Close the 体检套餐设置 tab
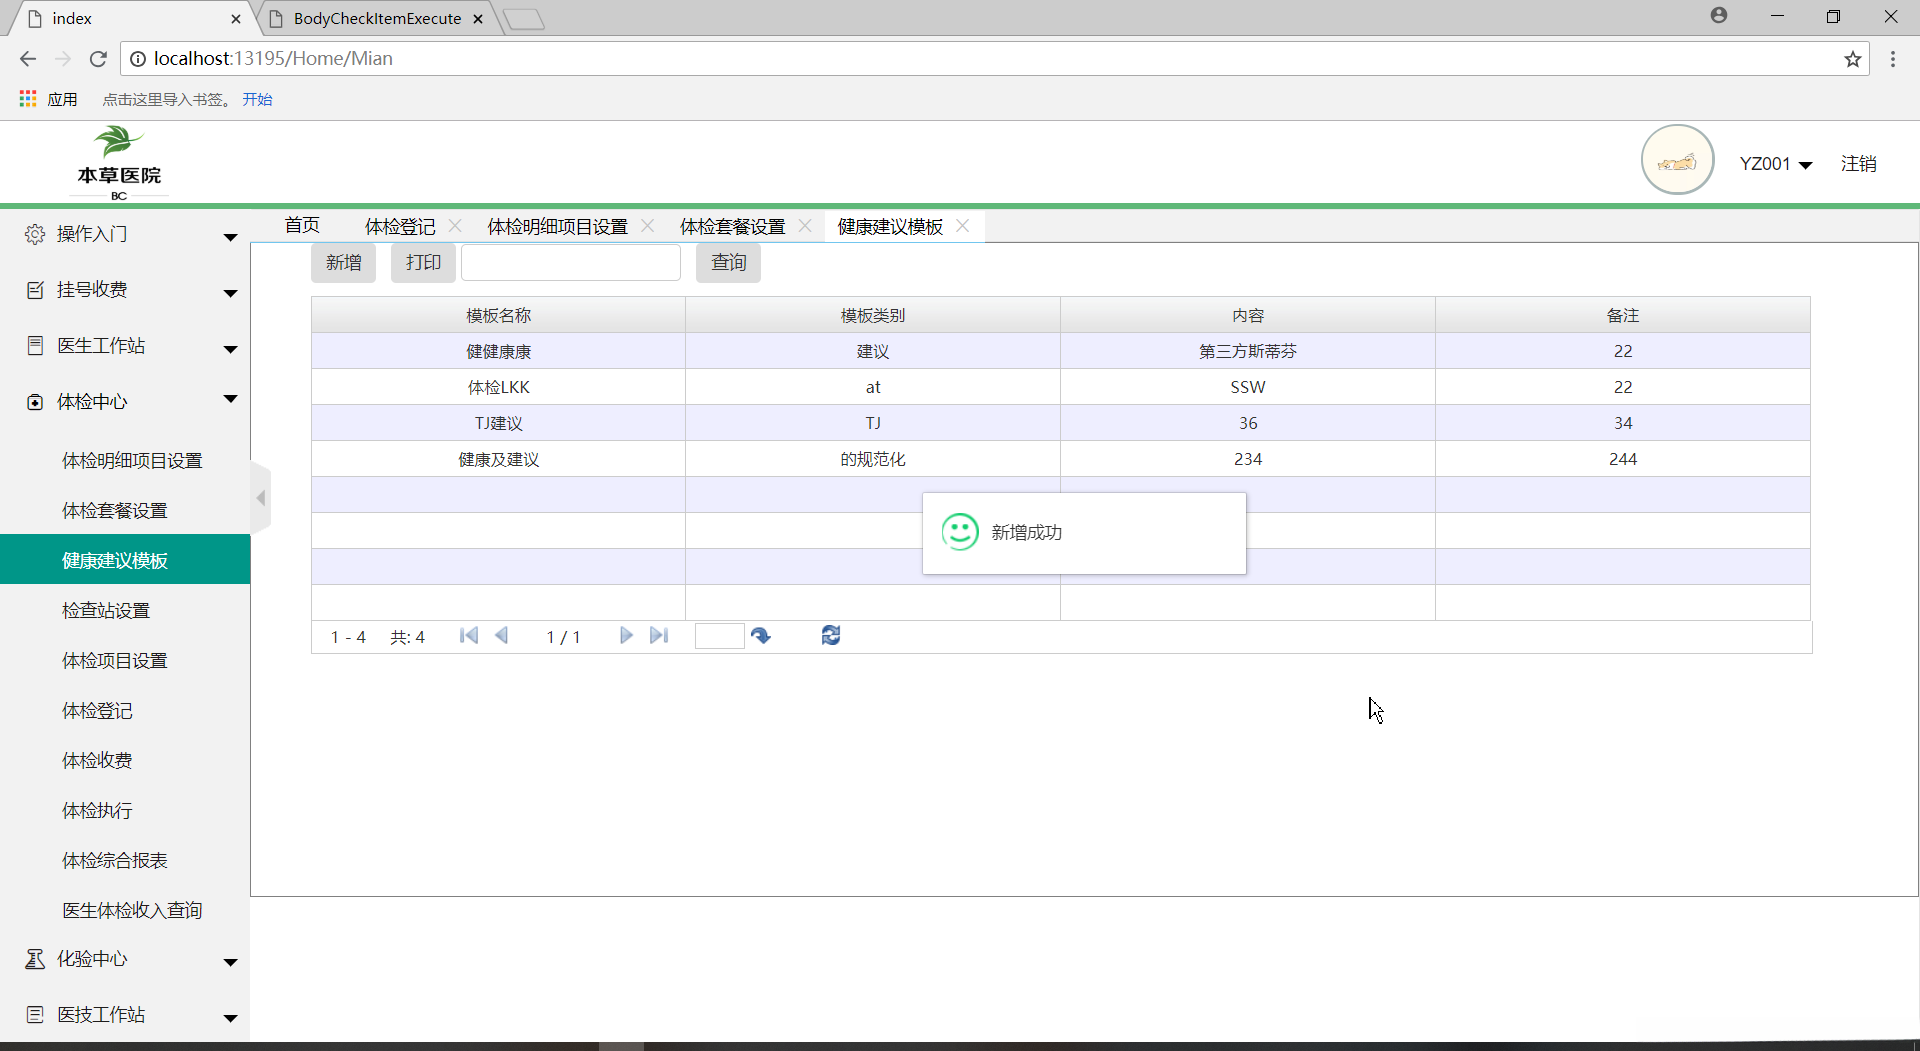 (806, 226)
